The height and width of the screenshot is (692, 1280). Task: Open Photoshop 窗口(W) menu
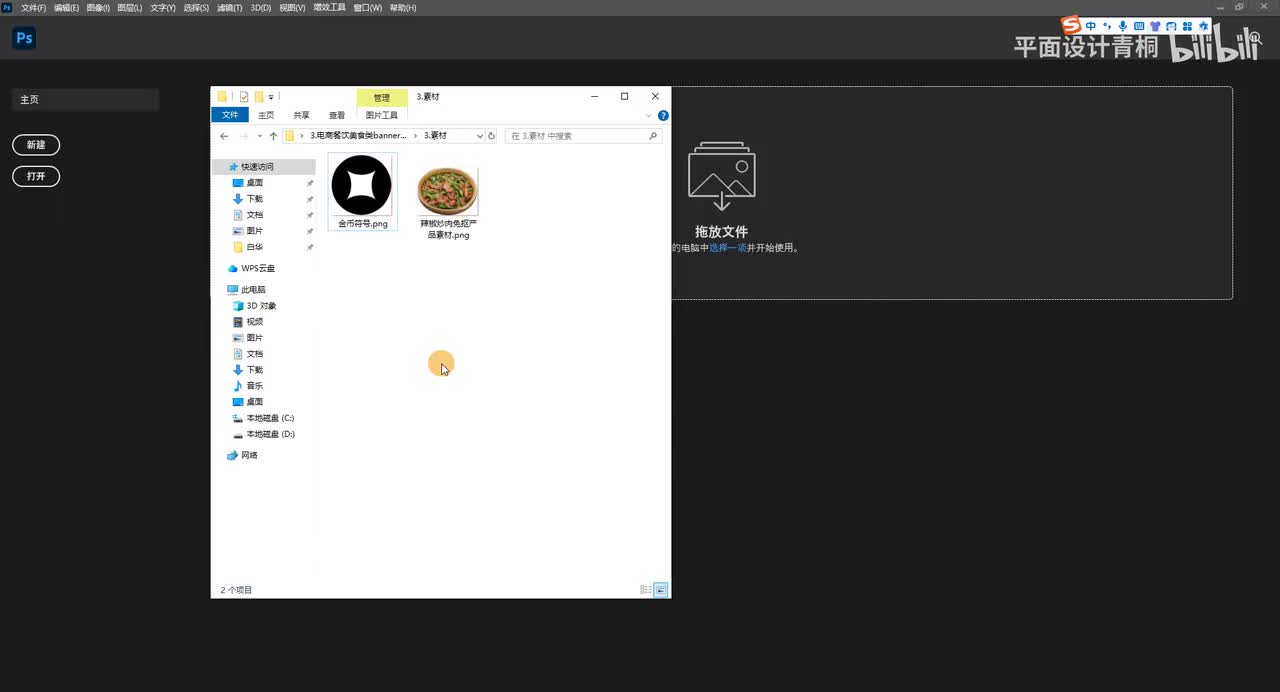point(367,8)
